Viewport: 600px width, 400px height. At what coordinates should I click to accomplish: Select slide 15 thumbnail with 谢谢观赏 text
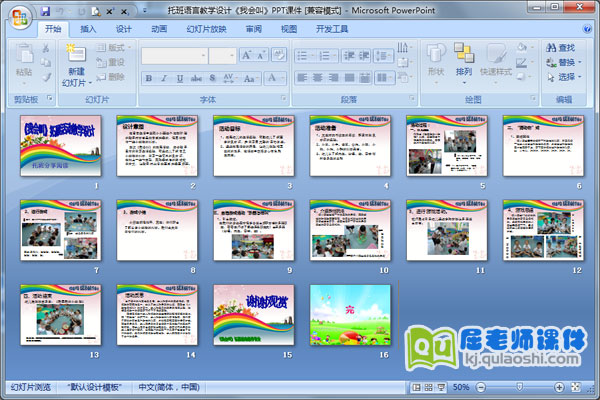click(252, 313)
